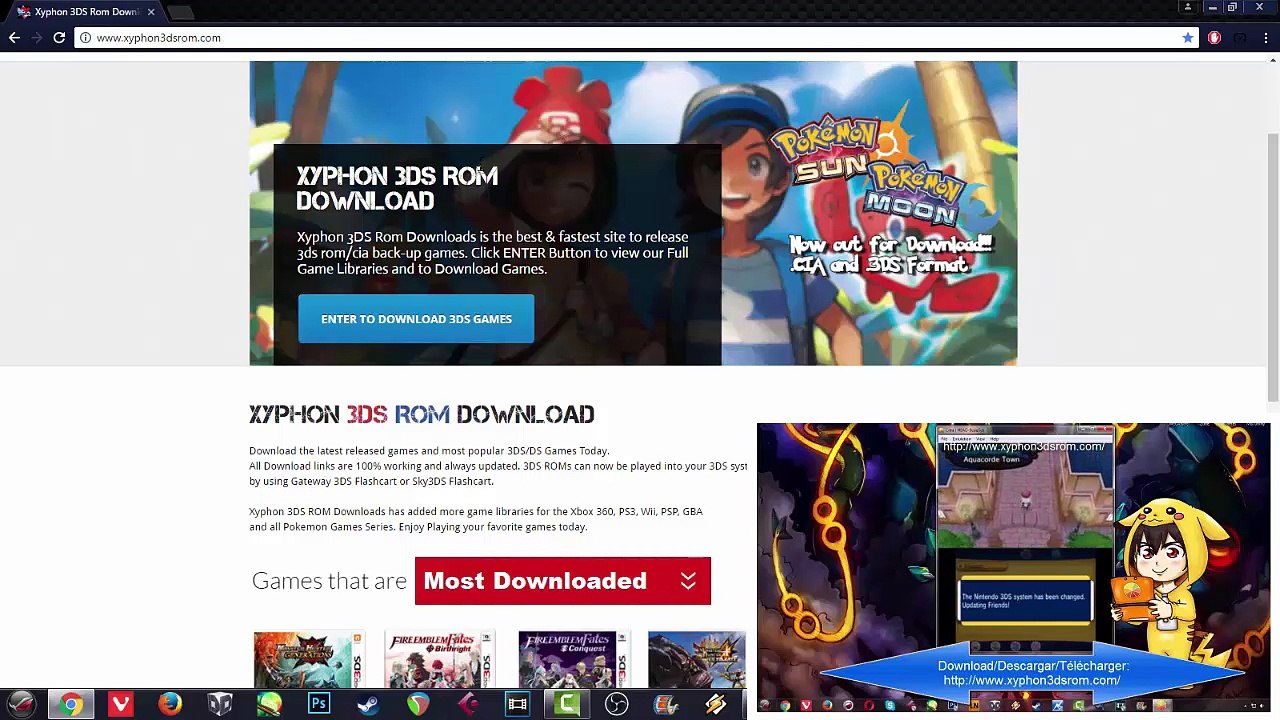Open Fire Emblem Fates Conquest cover
The image size is (1280, 720).
573,660
